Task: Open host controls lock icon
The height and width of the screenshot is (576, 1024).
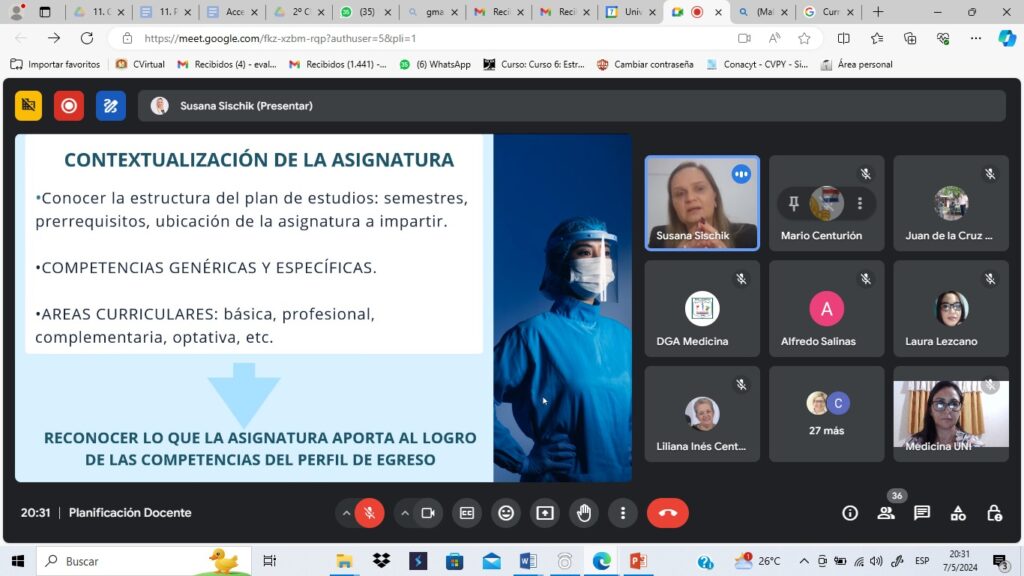Action: coord(994,513)
